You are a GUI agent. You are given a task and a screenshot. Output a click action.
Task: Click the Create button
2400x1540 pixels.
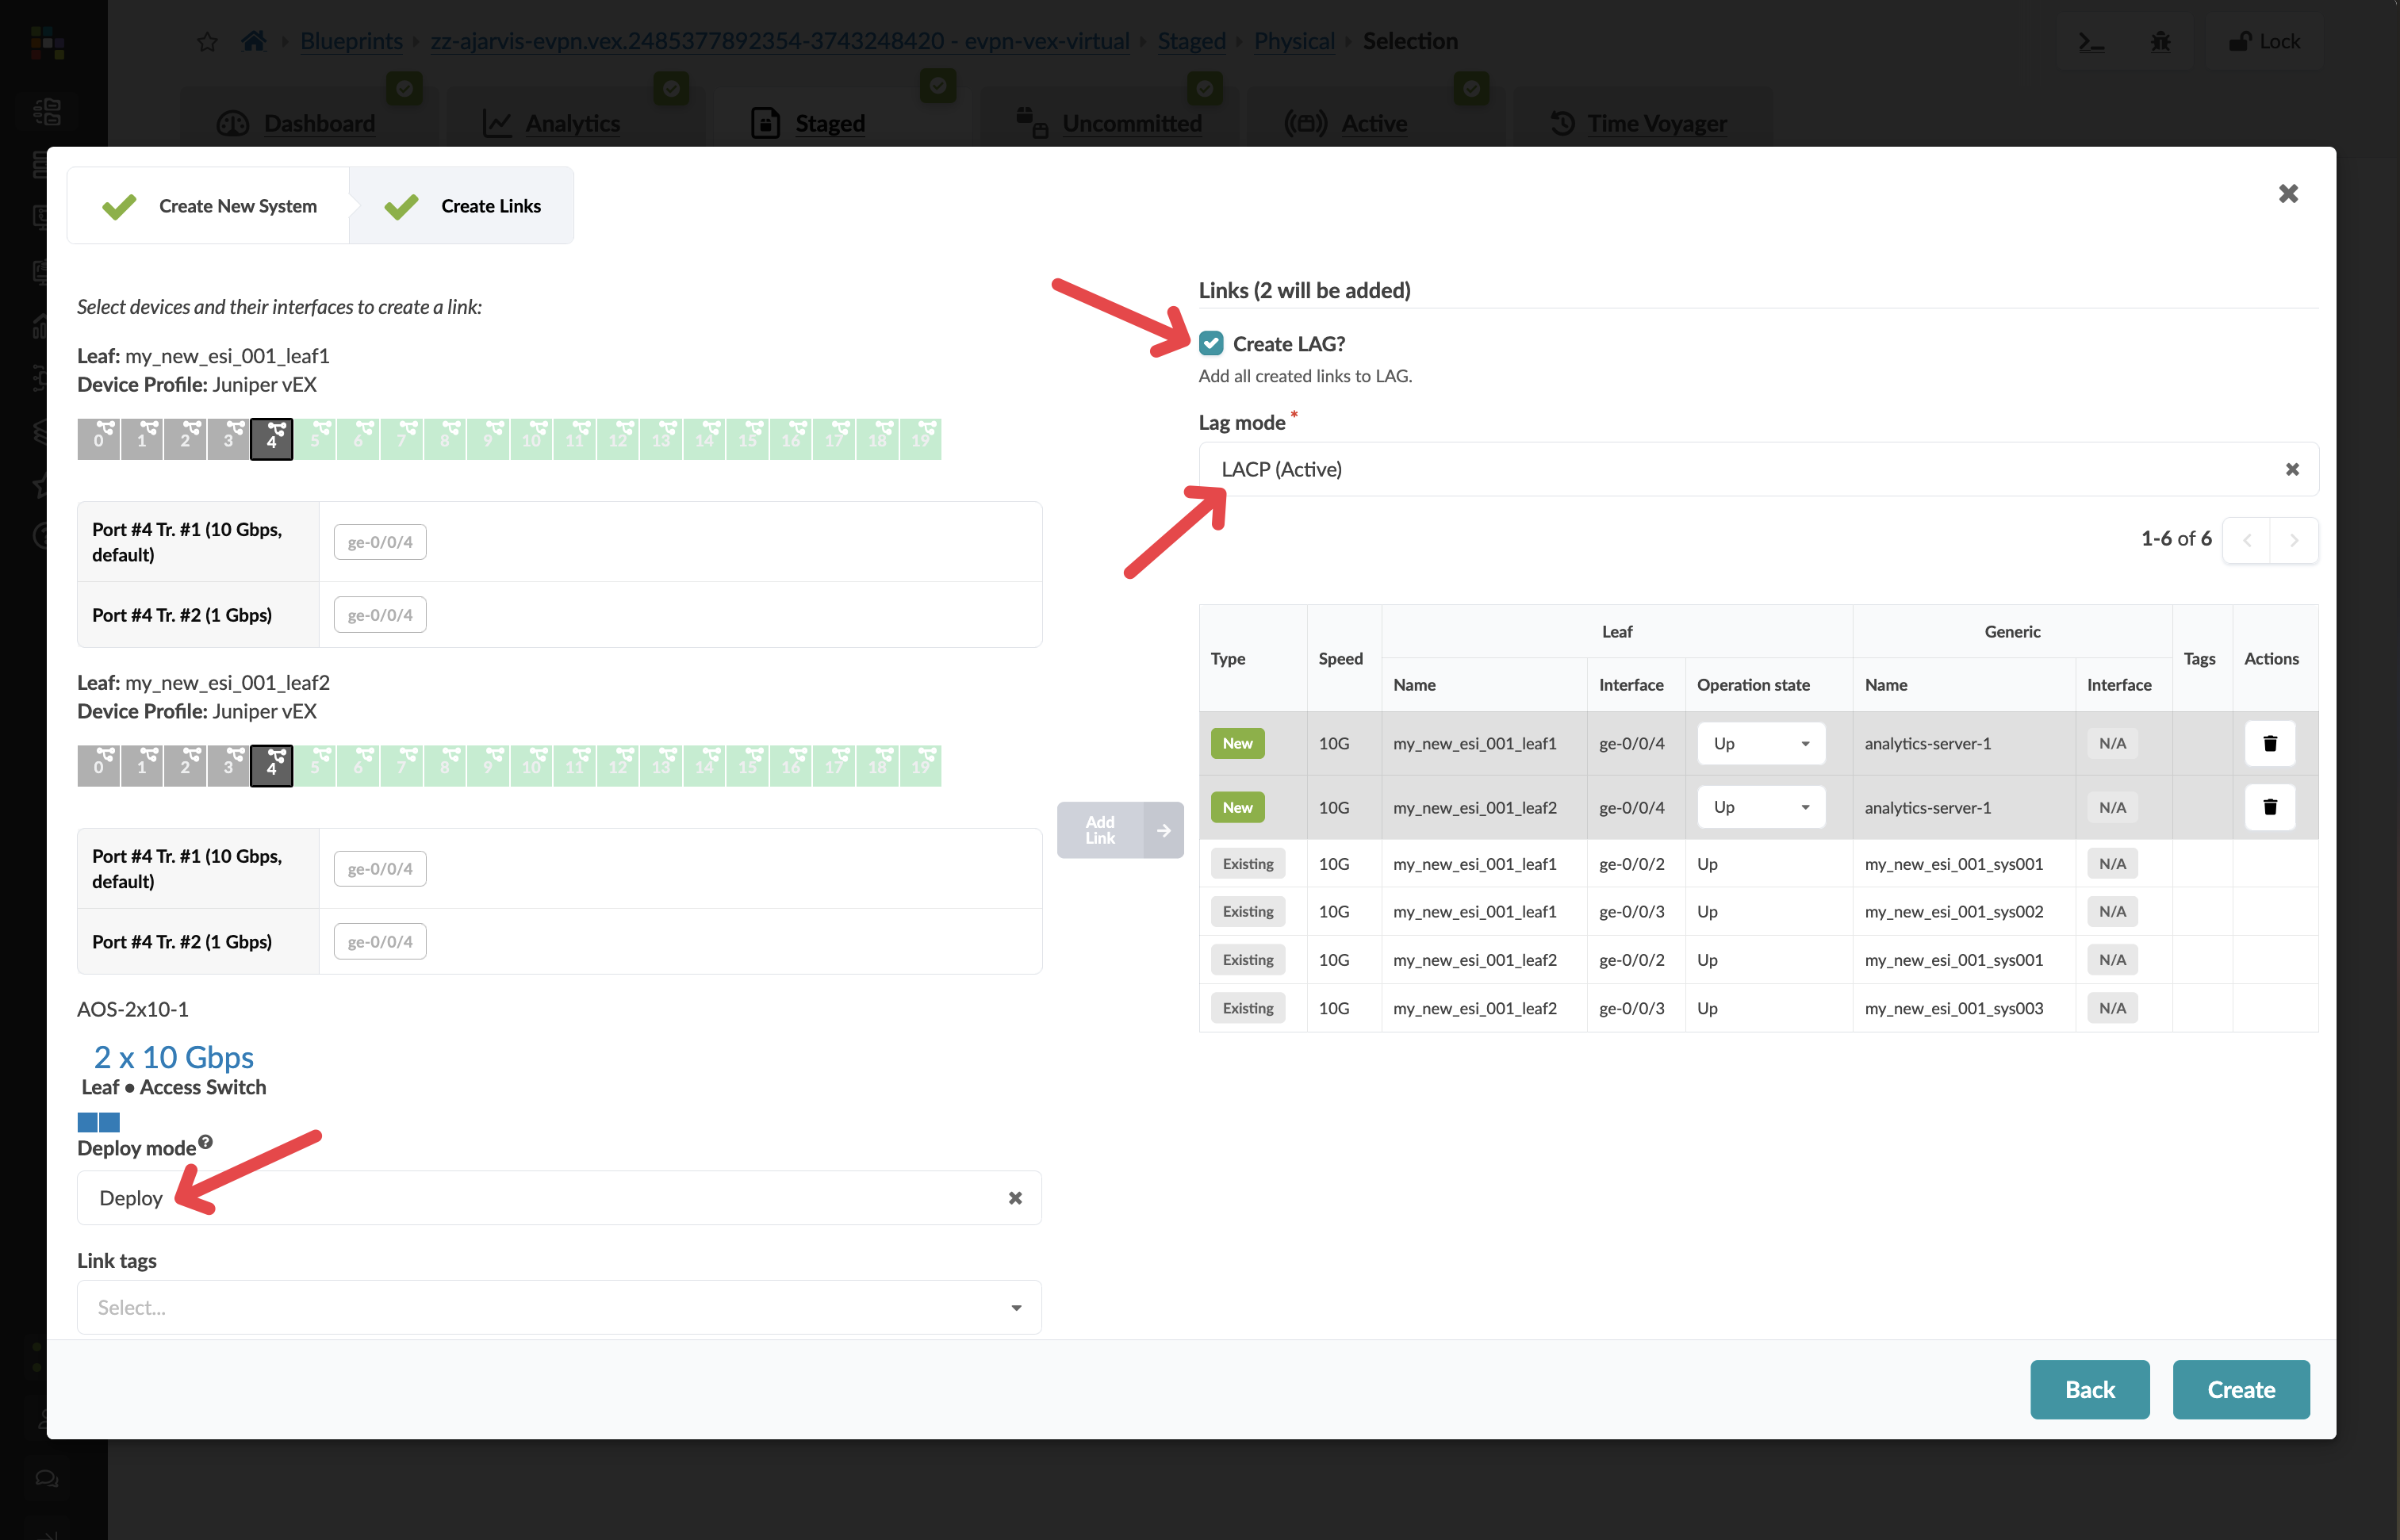point(2240,1389)
